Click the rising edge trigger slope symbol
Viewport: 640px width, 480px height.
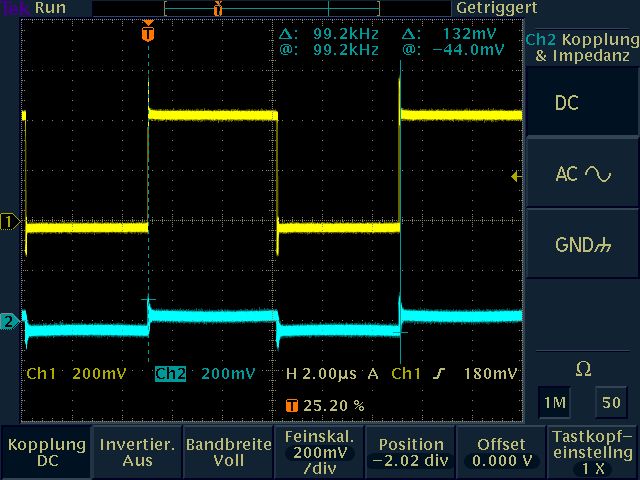coord(439,374)
